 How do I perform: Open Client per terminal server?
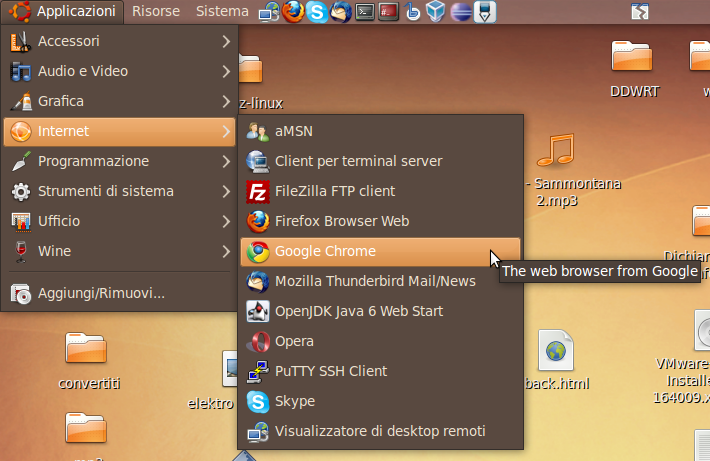pos(380,161)
